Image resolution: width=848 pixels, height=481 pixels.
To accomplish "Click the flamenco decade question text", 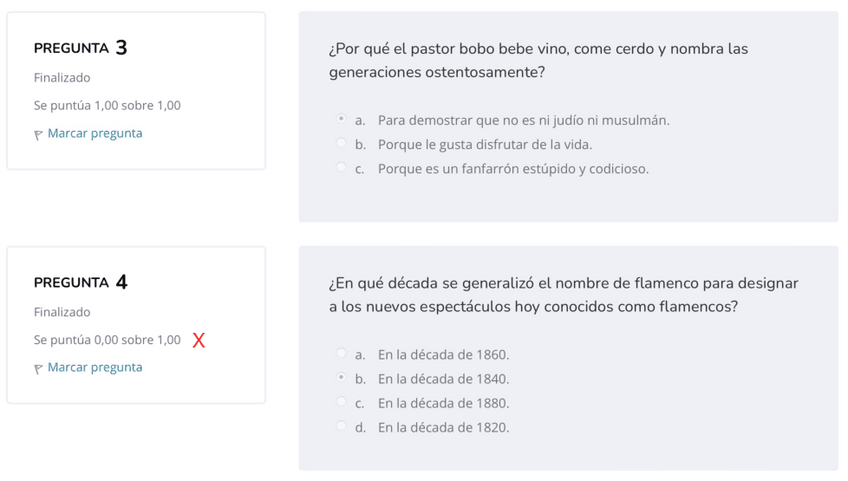I will tap(563, 295).
